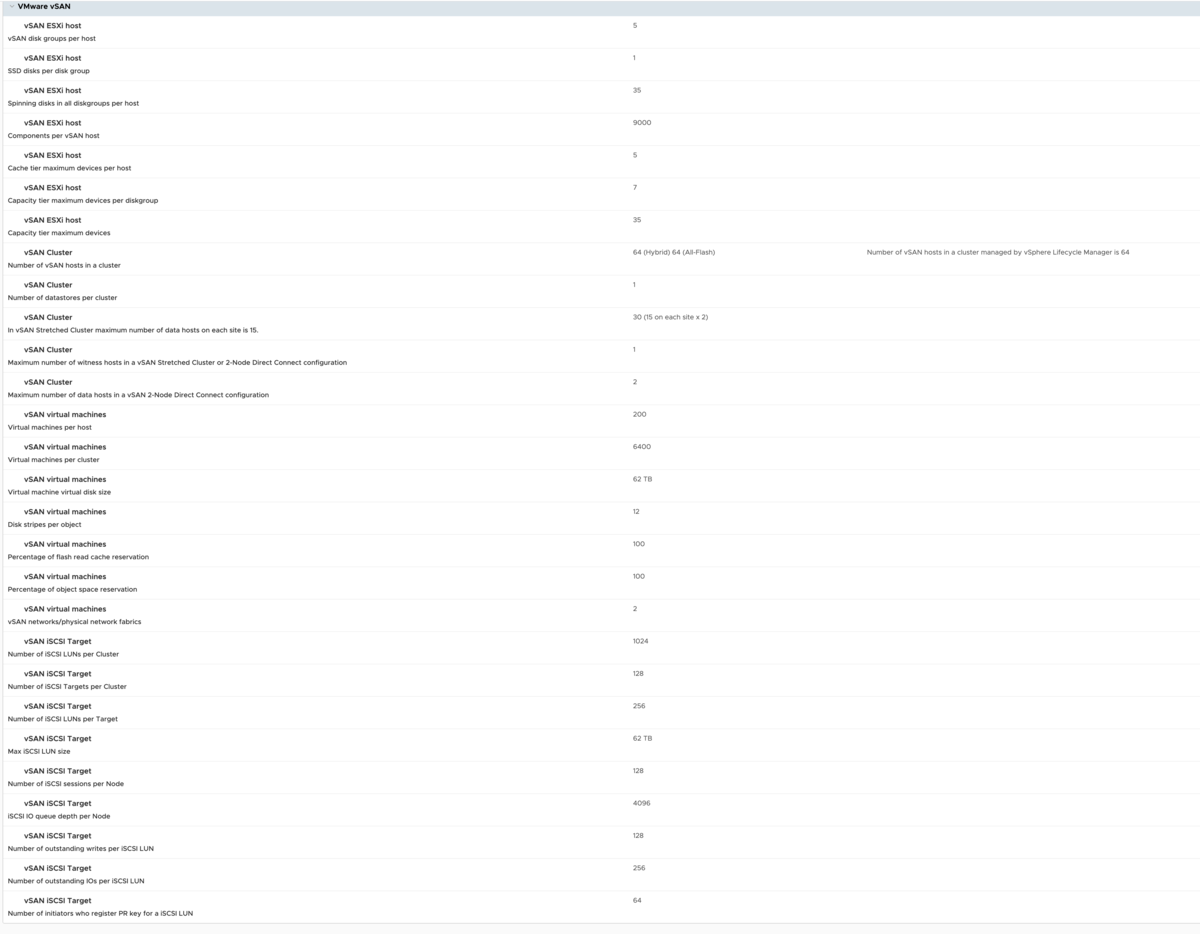Screen dimensions: 1200x934
Task: Select 'Number of iSCSI LUNs per Target'
Action: pyautogui.click(x=63, y=718)
